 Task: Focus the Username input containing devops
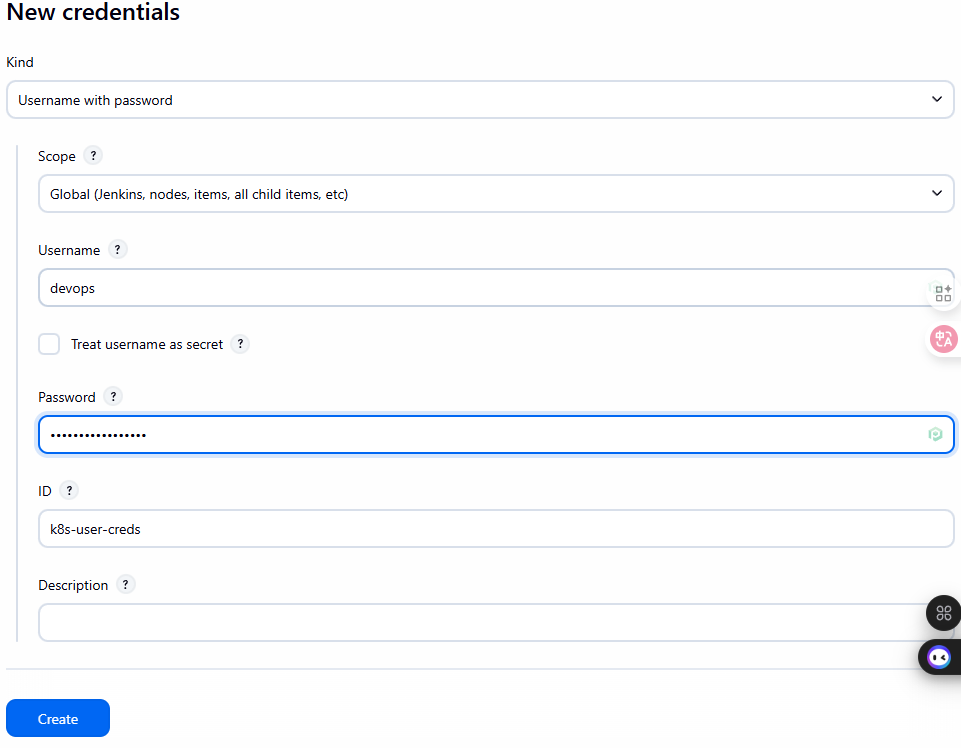(480, 288)
